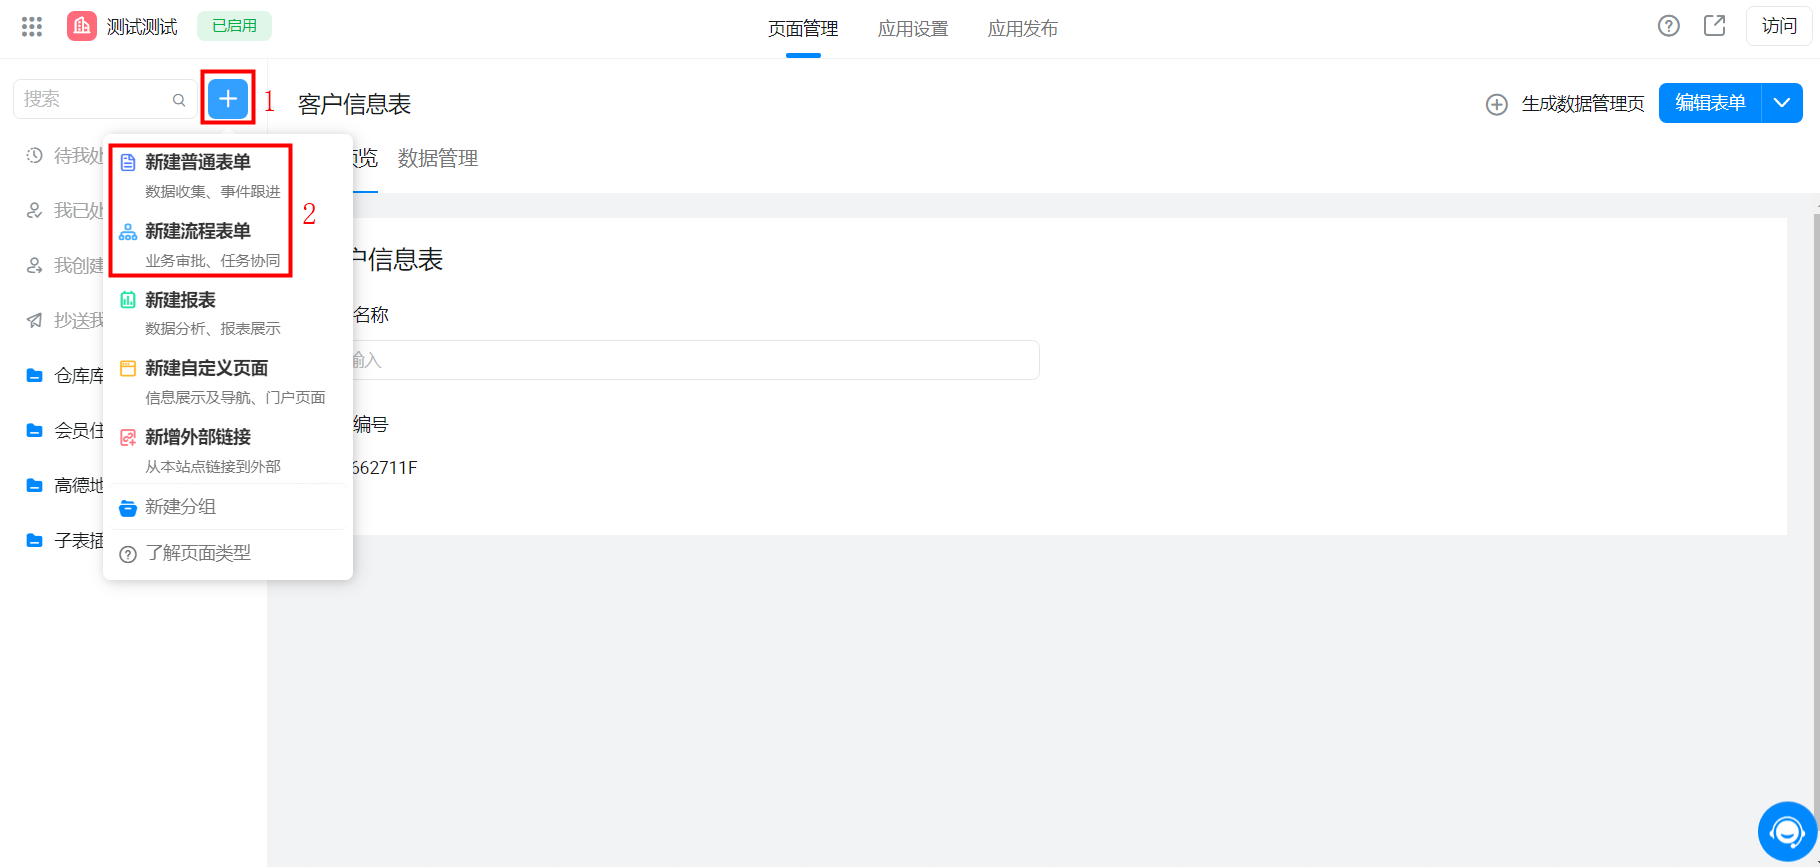1820x867 pixels.
Task: Click the 已启用 status badge
Action: pyautogui.click(x=234, y=26)
